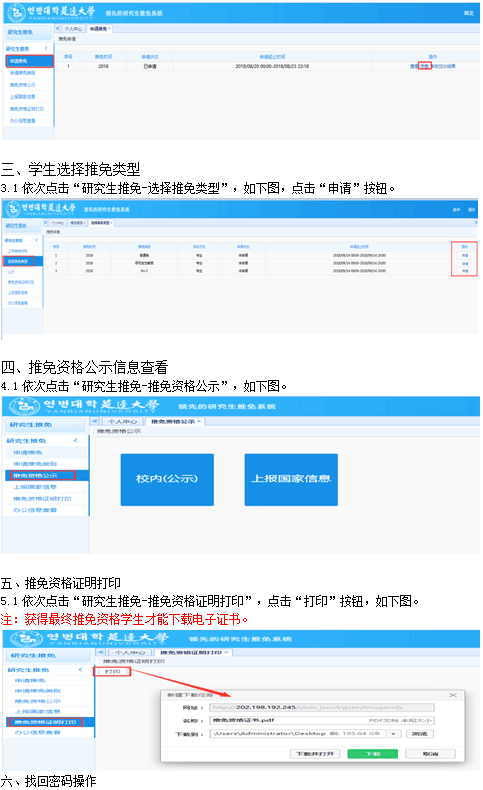Open 个人中心 tab in section 四 screenshot

123,421
